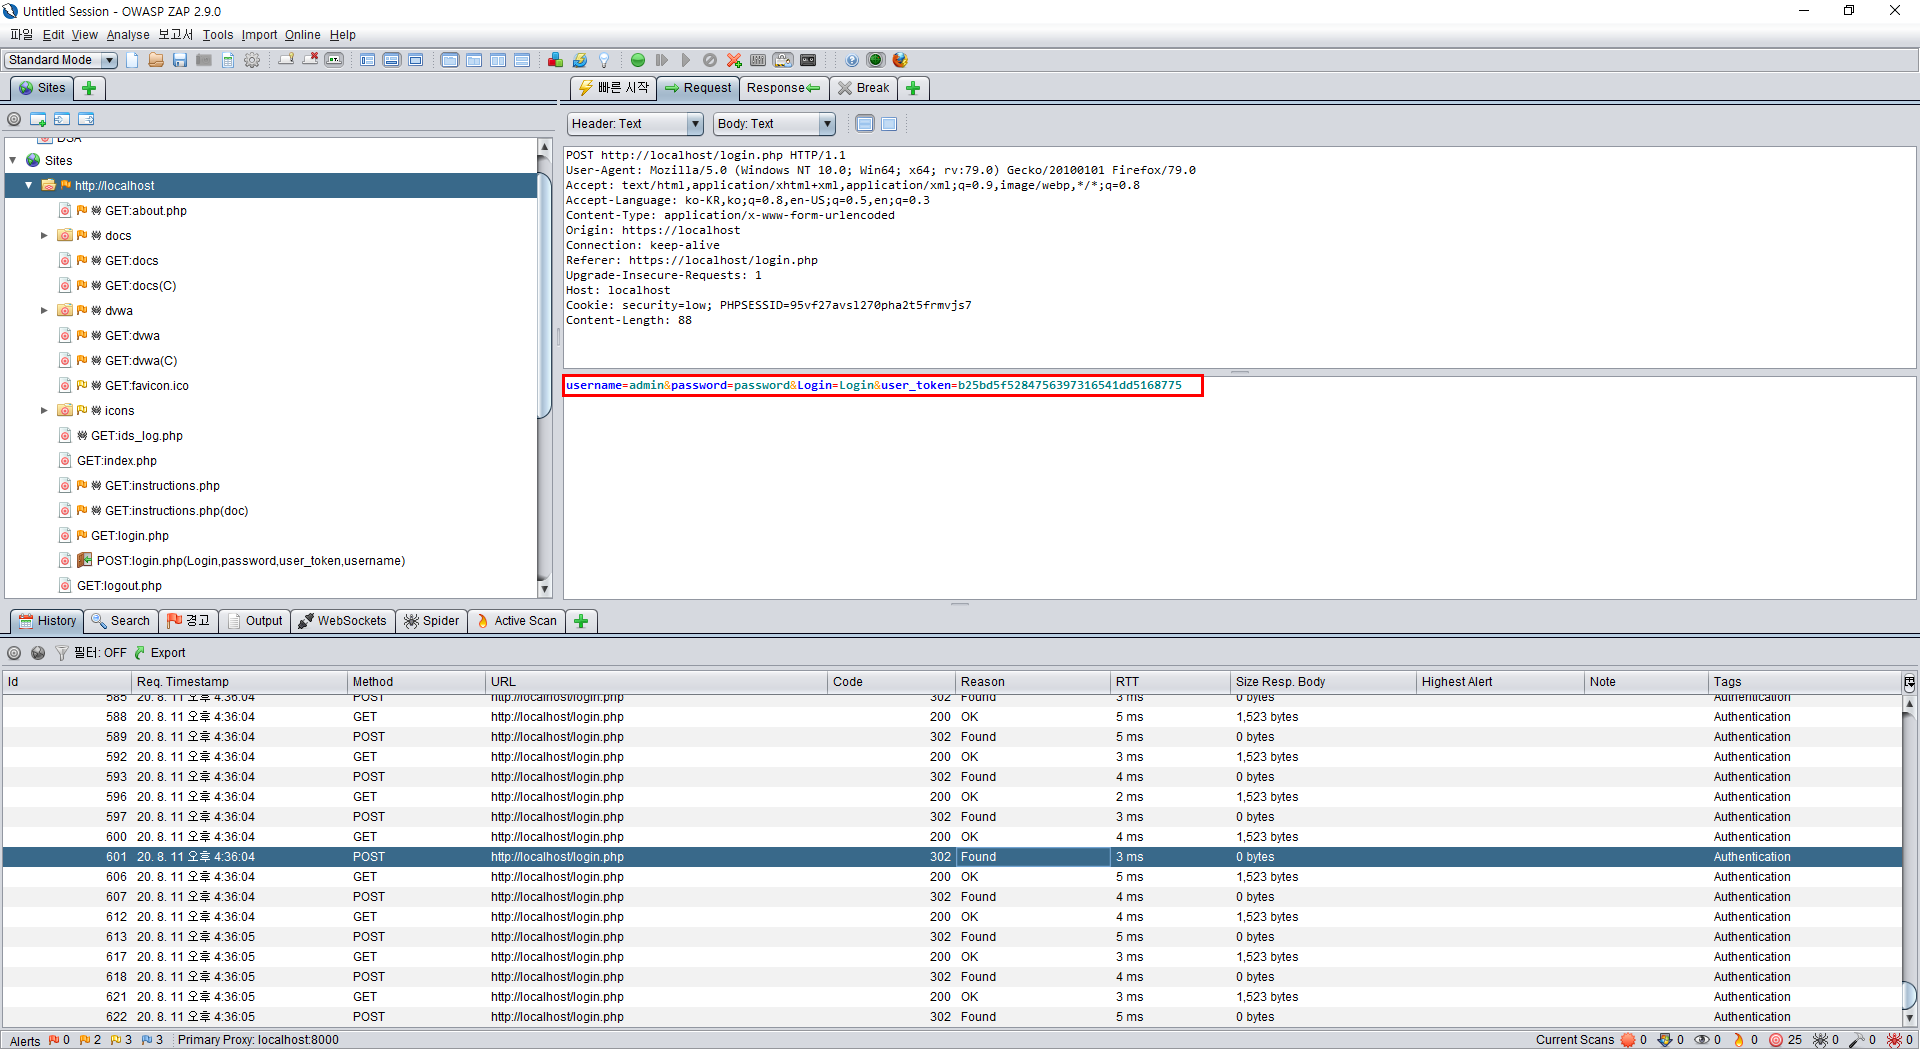Click the export context icon in Sites panel
This screenshot has width=1920, height=1050.
pyautogui.click(x=86, y=119)
